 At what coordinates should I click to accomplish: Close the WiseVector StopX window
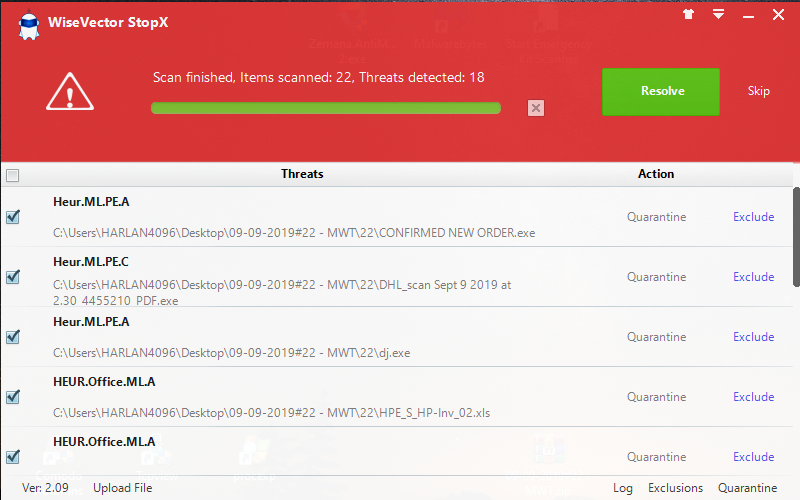point(778,15)
